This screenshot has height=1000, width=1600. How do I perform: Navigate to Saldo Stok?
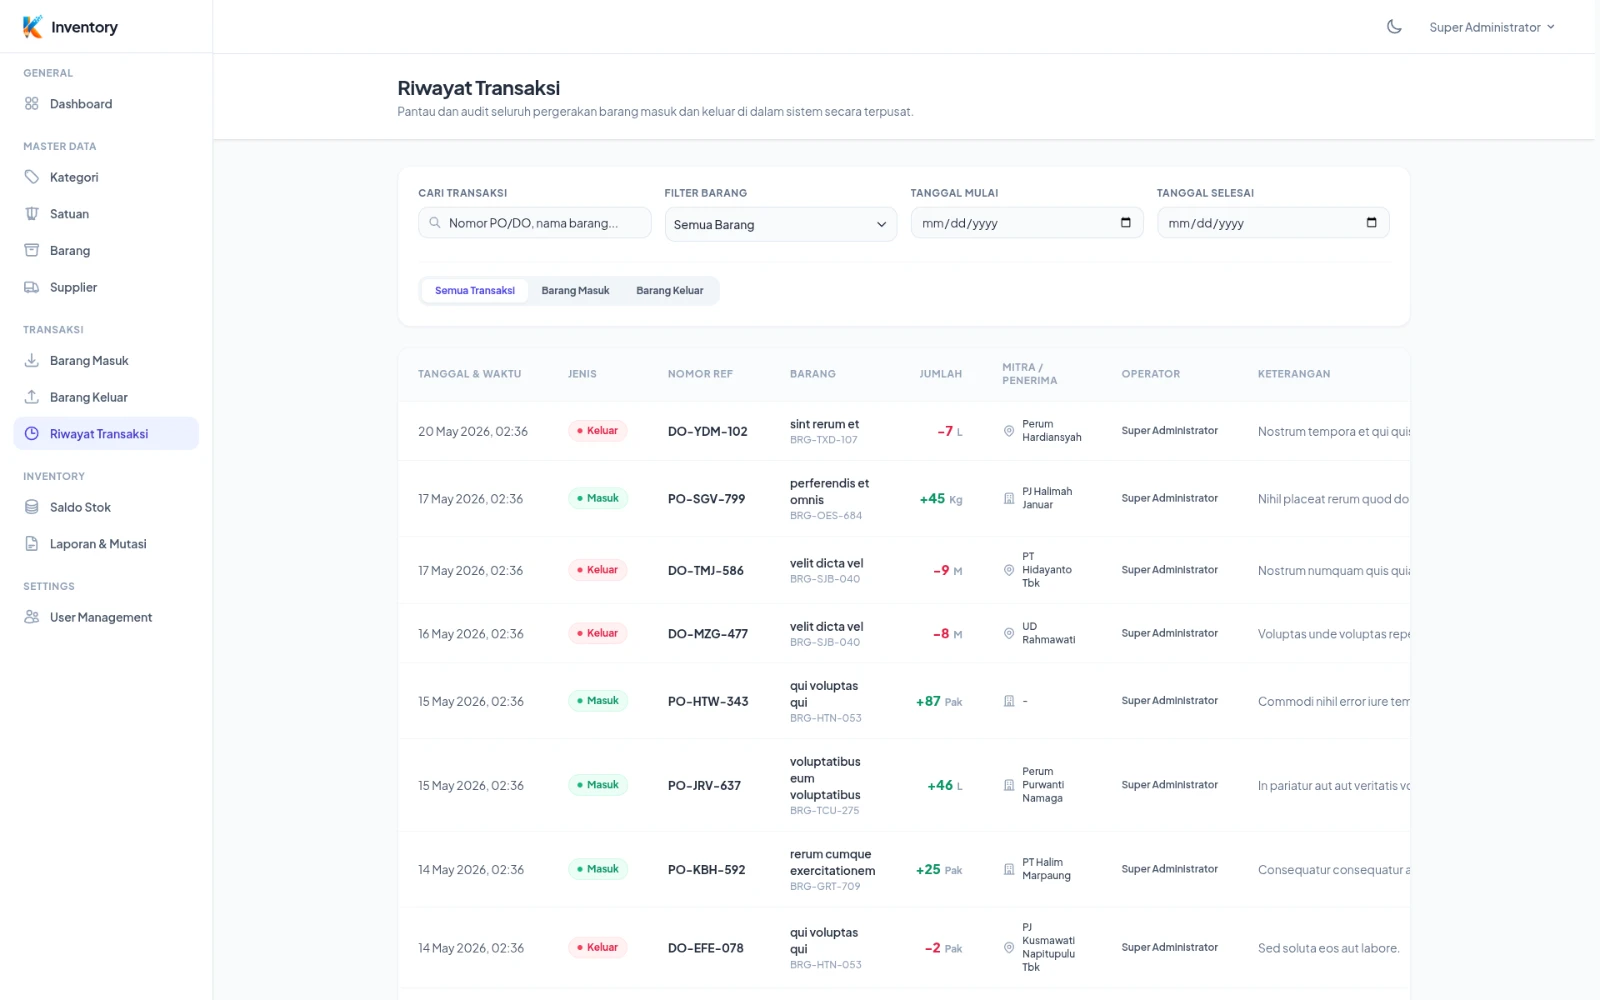click(106, 507)
